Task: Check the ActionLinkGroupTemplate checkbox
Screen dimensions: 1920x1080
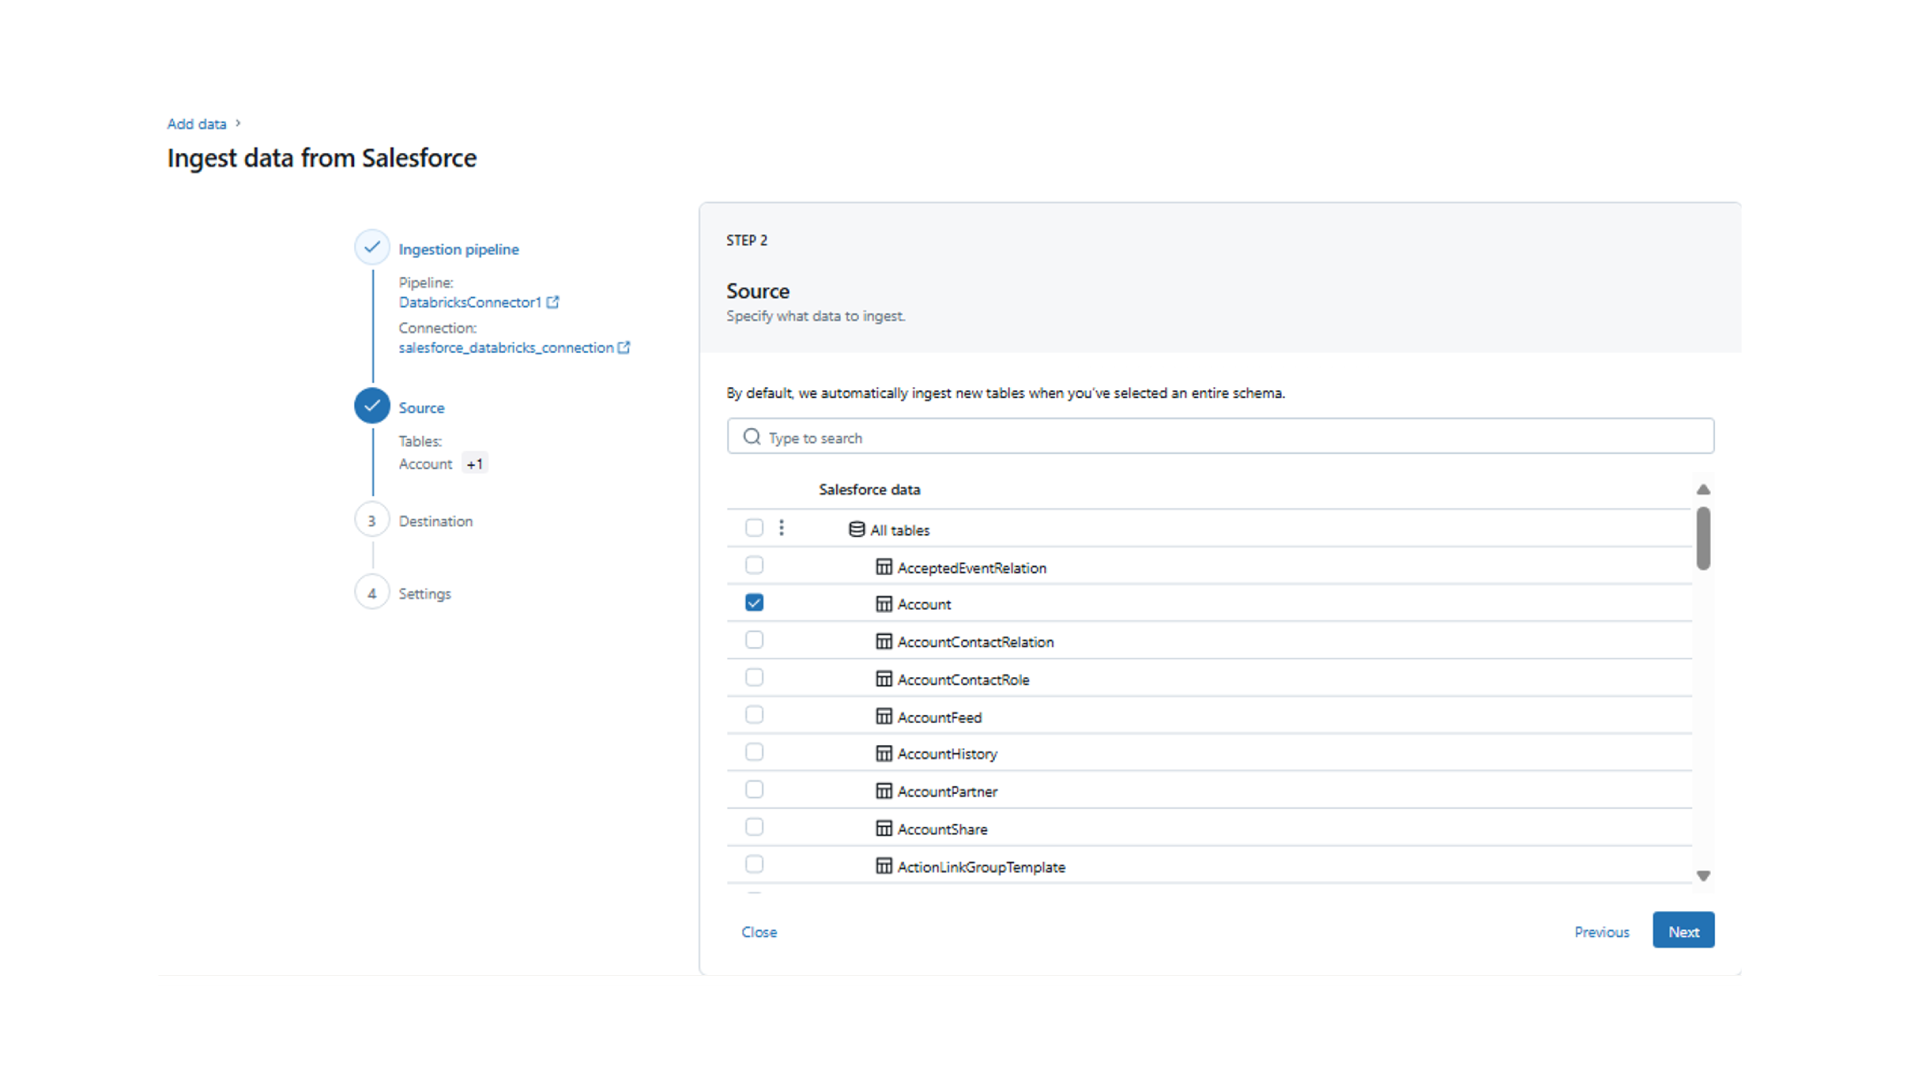Action: click(754, 864)
